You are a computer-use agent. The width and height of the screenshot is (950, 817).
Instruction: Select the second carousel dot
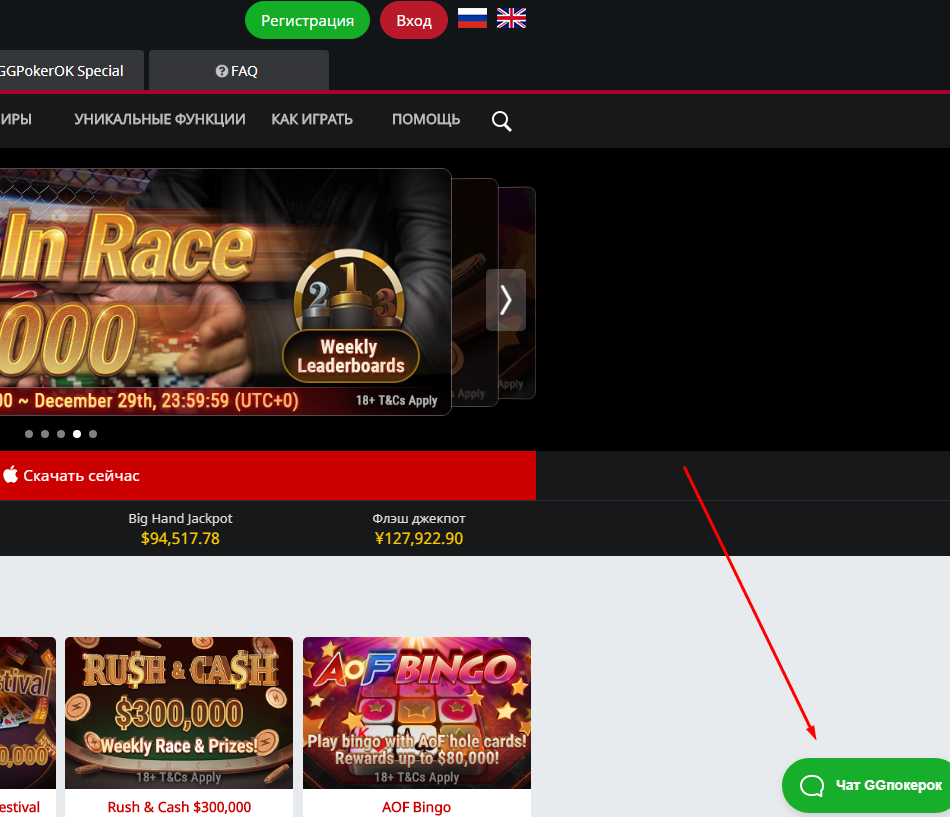pyautogui.click(x=45, y=434)
